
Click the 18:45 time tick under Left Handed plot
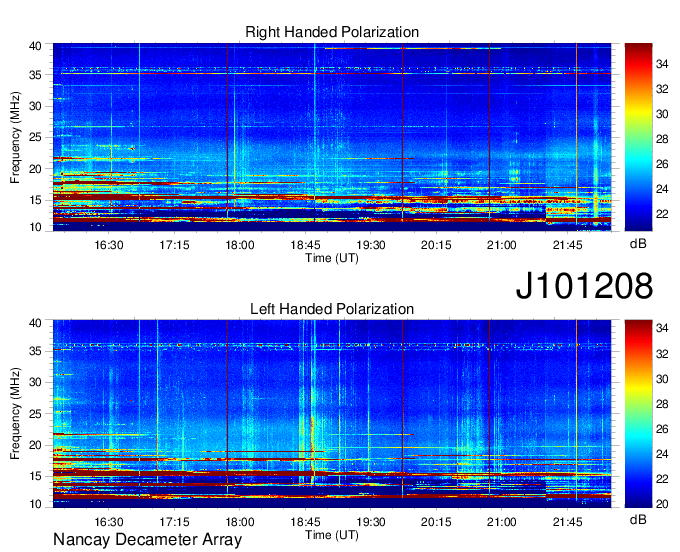click(305, 522)
